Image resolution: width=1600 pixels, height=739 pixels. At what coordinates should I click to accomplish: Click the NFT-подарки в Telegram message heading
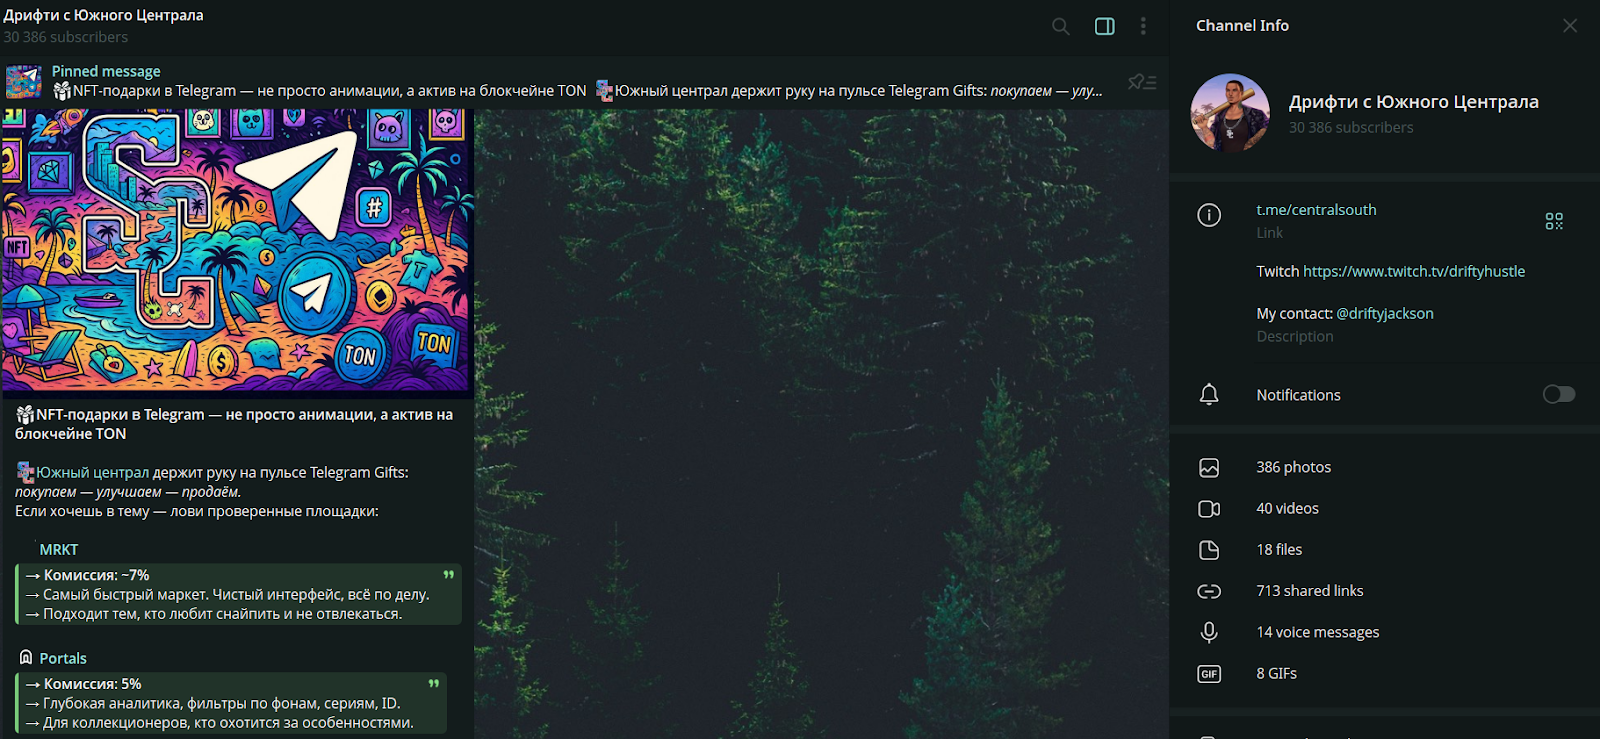pos(234,424)
